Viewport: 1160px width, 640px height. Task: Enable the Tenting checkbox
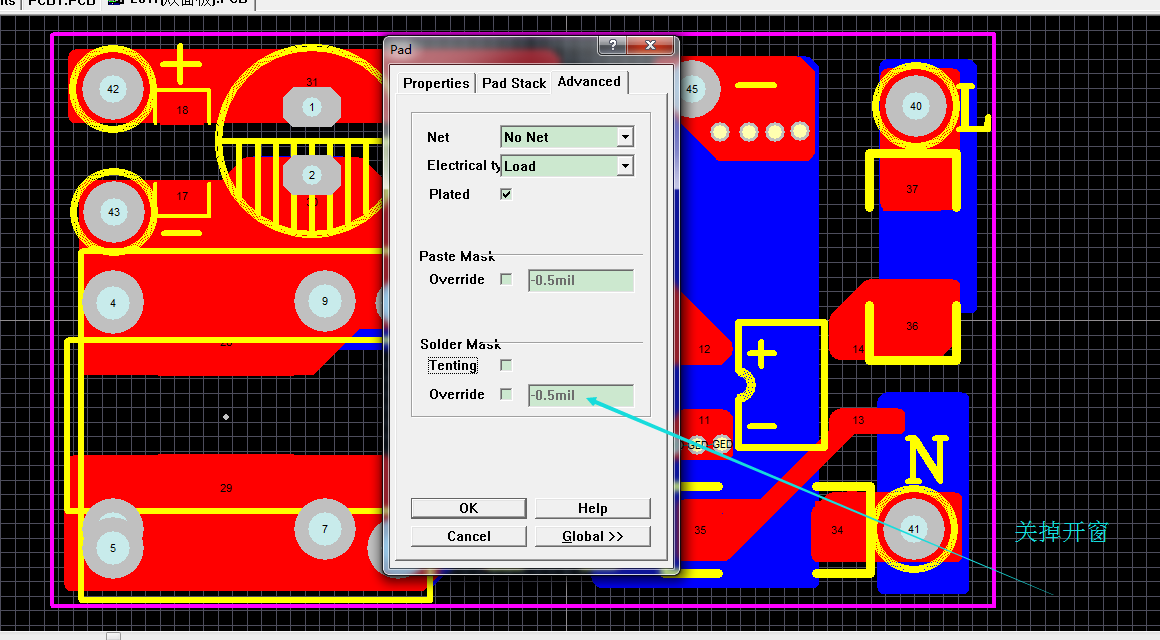(506, 365)
